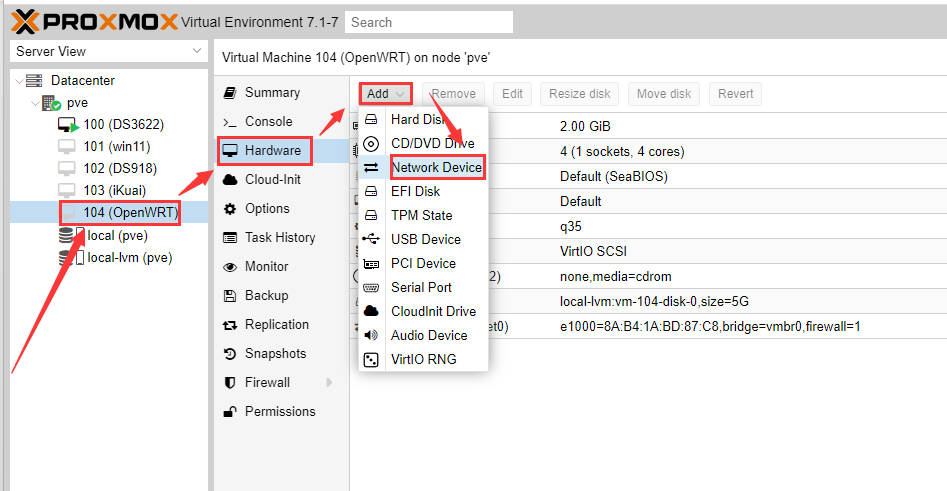Click the VirtIO RNG dice icon
This screenshot has height=491, width=947.
pos(371,360)
